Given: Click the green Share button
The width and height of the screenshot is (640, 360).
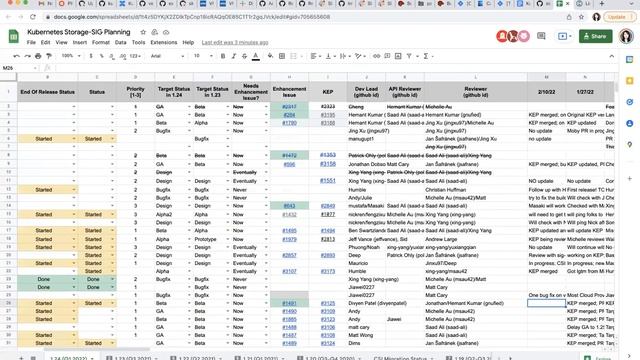Looking at the screenshot, I should tap(596, 36).
